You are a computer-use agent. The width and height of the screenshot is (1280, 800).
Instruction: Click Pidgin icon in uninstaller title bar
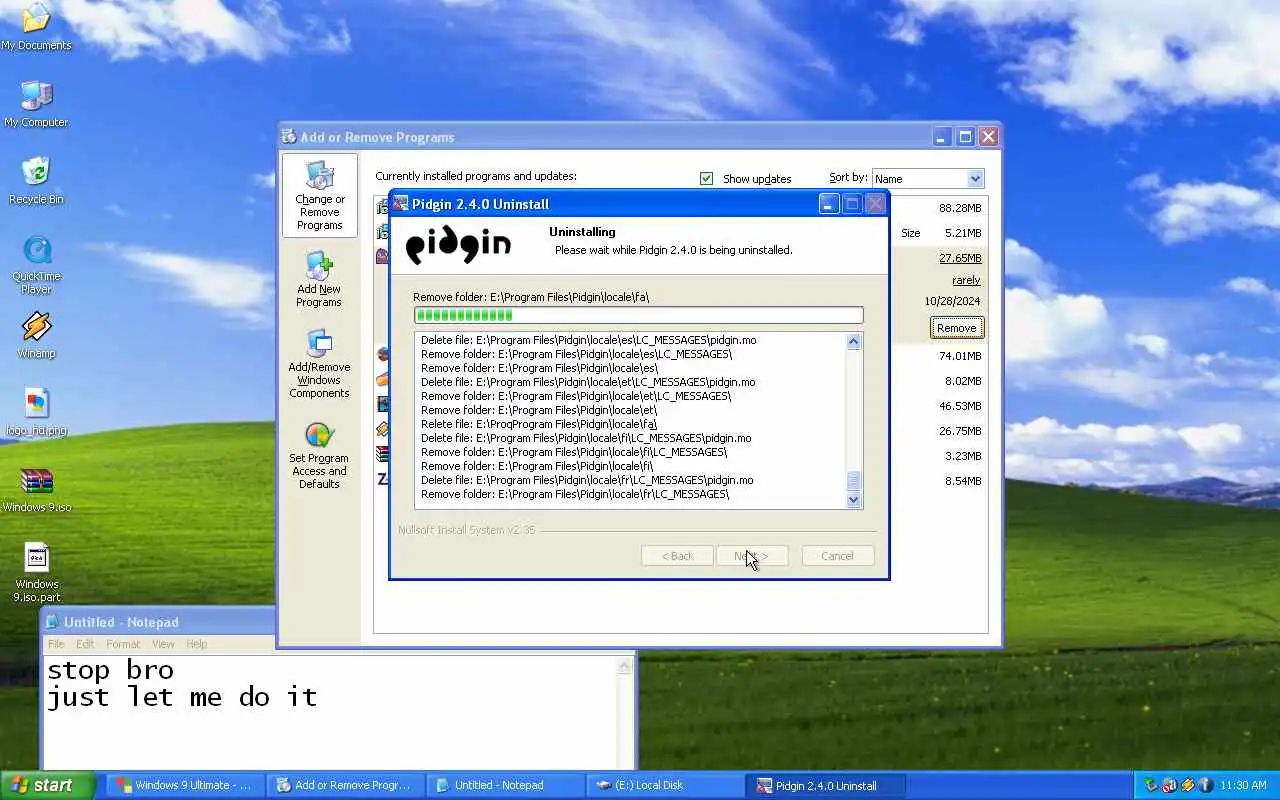400,204
